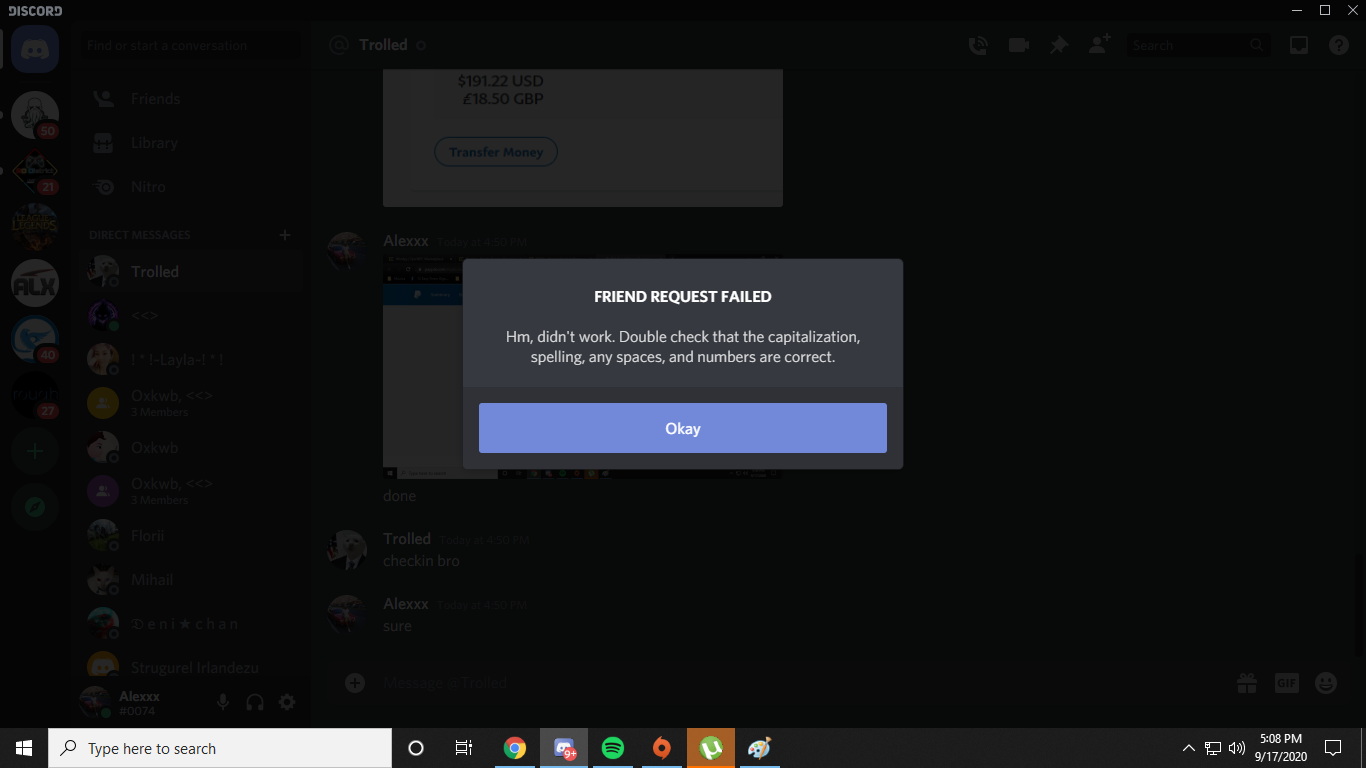The width and height of the screenshot is (1366, 768).
Task: Toggle microphone mute in user panel
Action: [x=223, y=702]
